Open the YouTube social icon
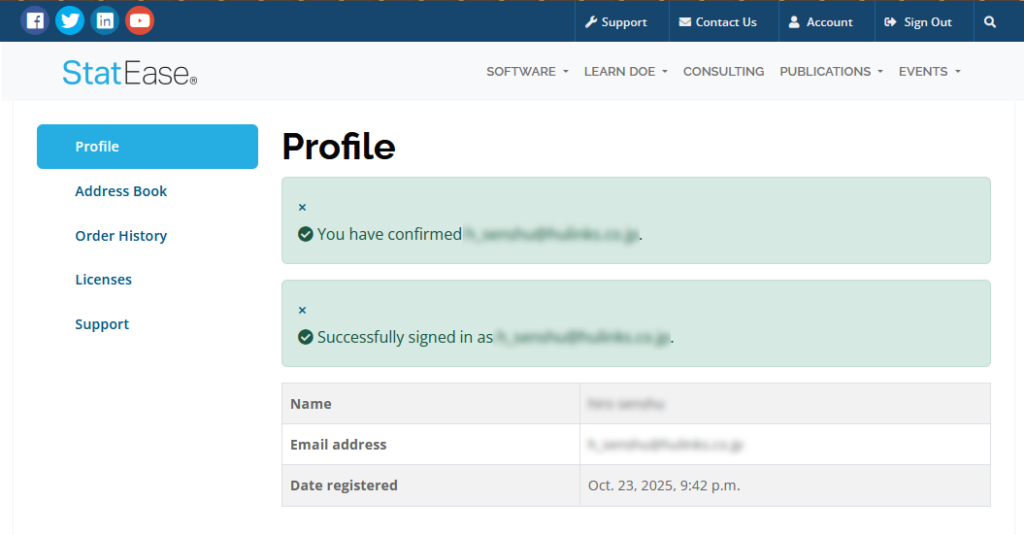The height and width of the screenshot is (535, 1024). [x=140, y=20]
